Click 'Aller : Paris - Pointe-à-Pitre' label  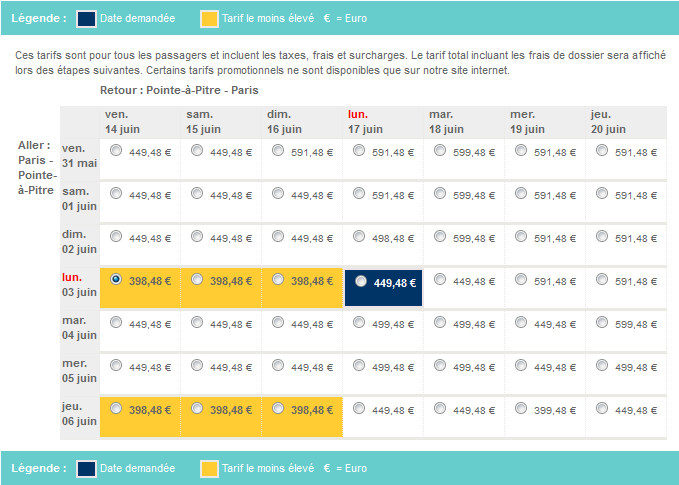pos(37,168)
